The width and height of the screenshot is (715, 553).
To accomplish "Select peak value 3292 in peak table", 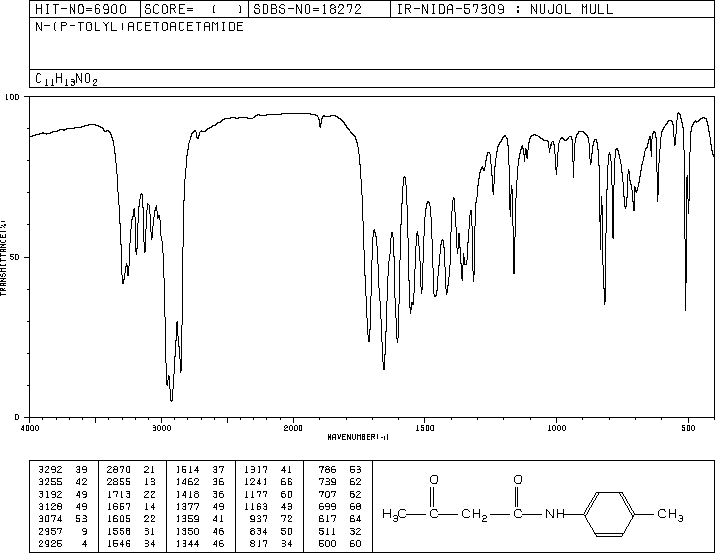I will [x=50, y=469].
